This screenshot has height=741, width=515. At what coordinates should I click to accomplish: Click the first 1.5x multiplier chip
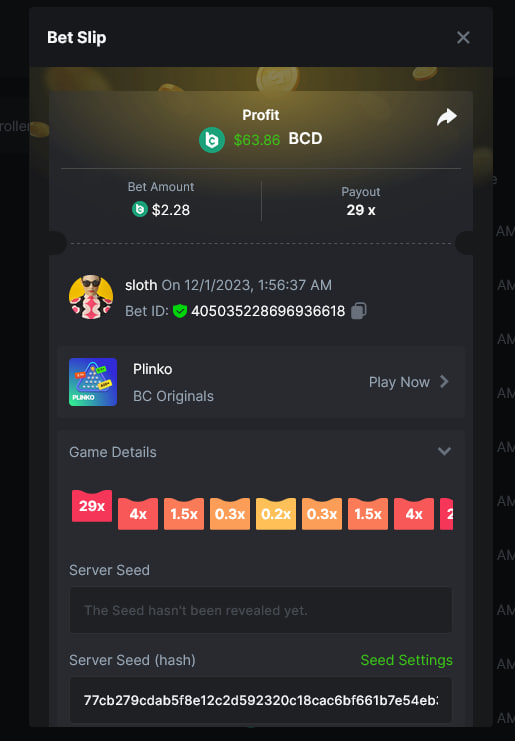point(184,514)
